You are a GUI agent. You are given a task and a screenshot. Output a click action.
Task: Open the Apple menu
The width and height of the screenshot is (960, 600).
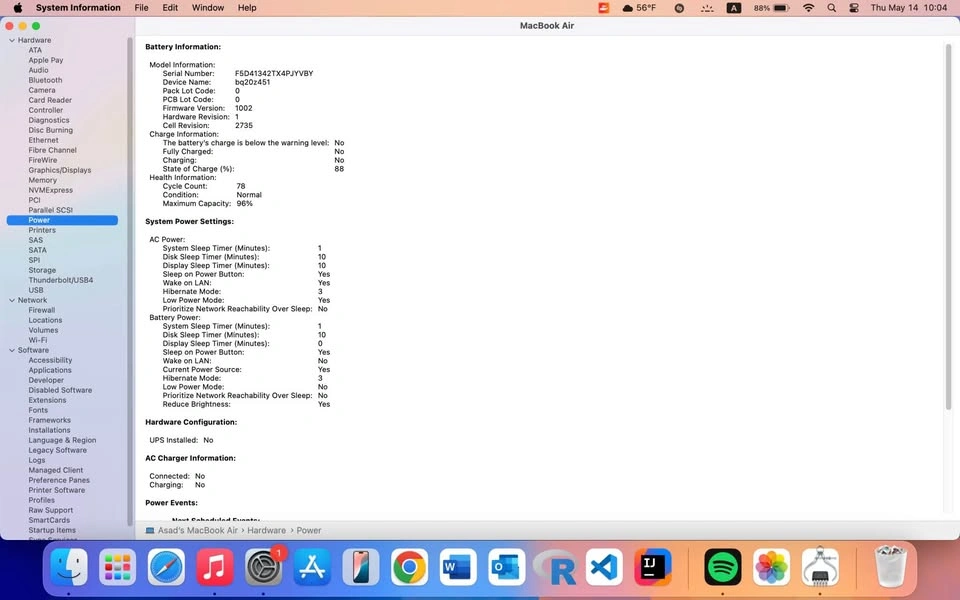(18, 8)
